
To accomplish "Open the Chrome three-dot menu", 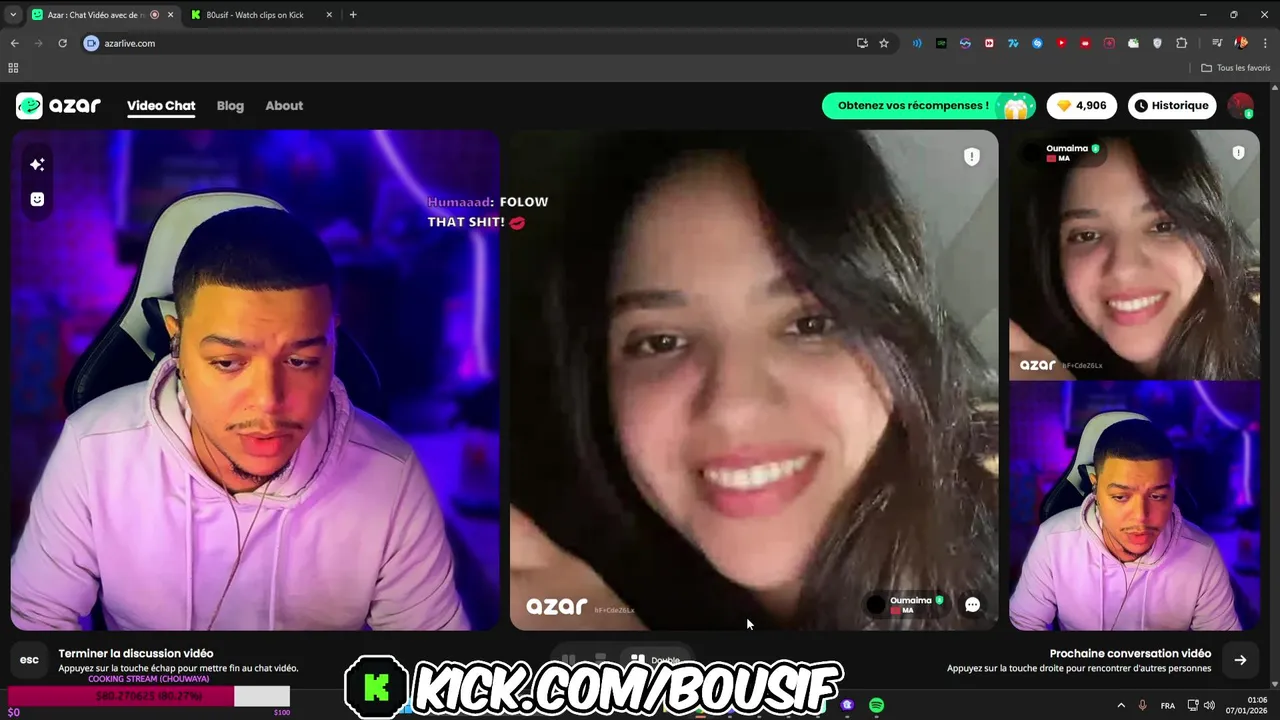I will pyautogui.click(x=1264, y=43).
